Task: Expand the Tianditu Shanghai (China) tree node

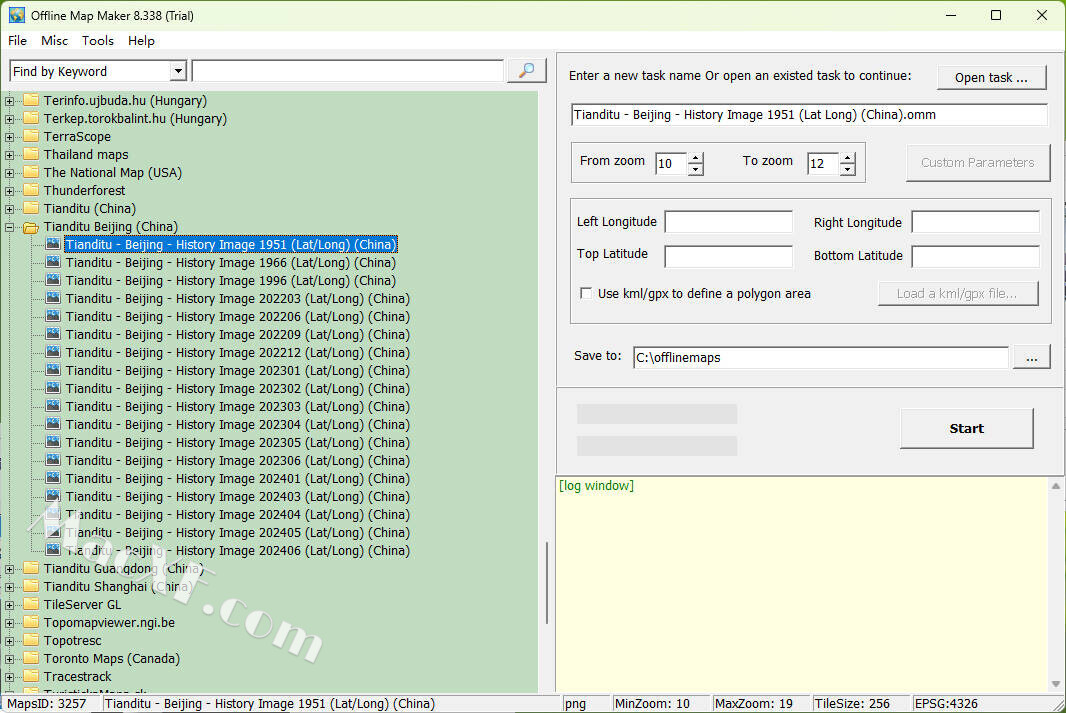Action: click(x=10, y=587)
